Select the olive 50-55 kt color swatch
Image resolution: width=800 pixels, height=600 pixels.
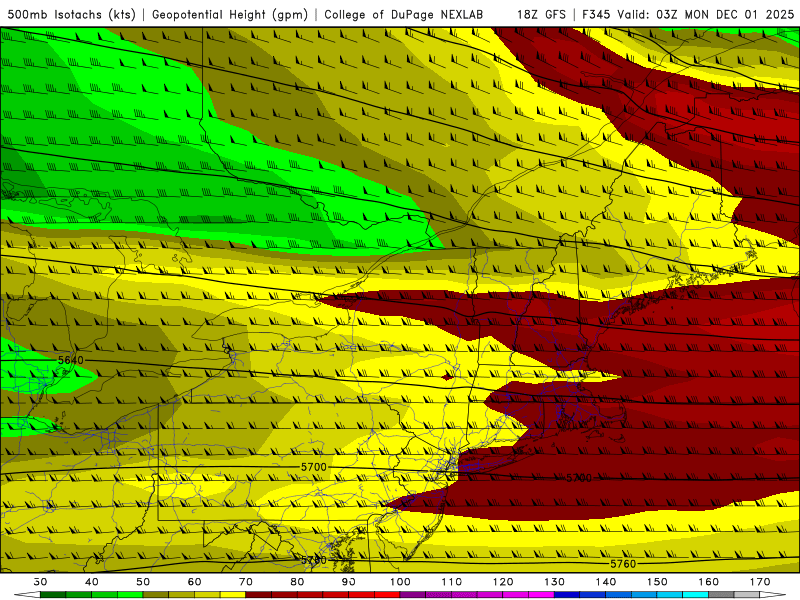[x=156, y=595]
